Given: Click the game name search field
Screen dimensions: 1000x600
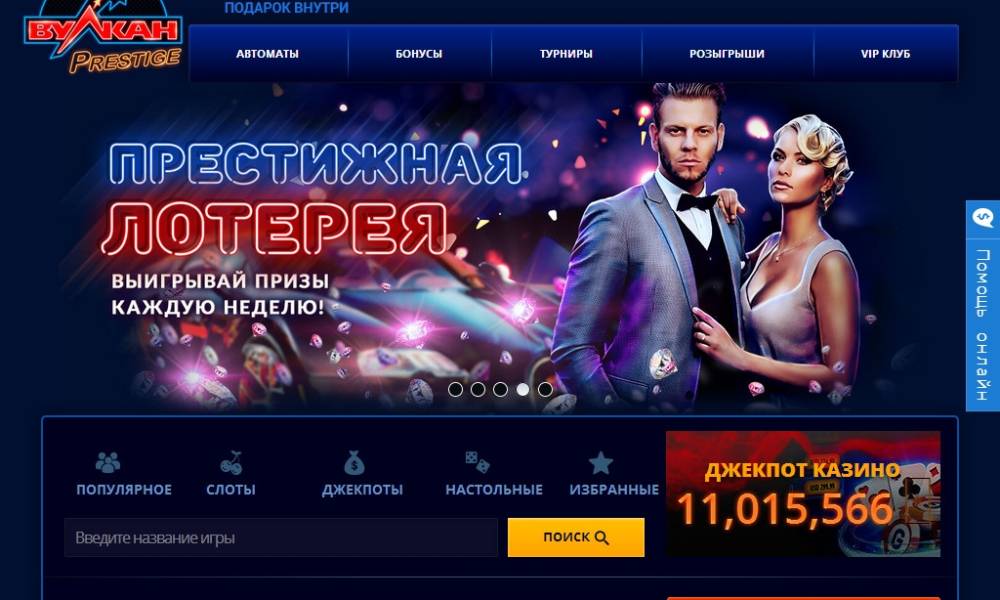Looking at the screenshot, I should point(281,538).
